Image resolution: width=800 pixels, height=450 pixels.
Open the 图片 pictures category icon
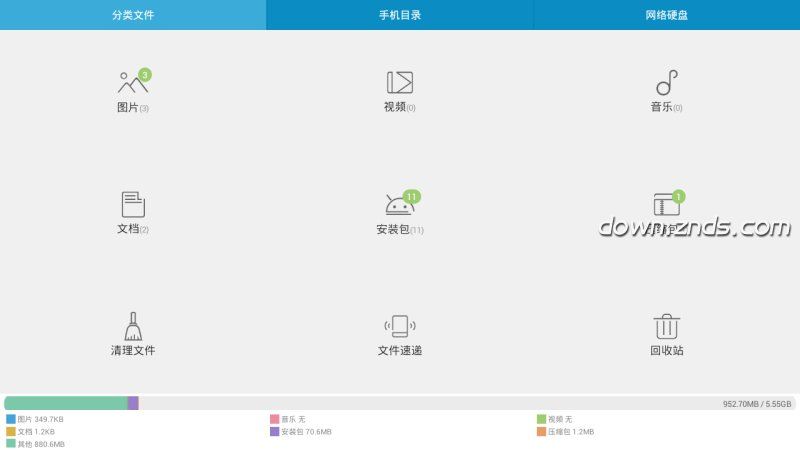click(x=133, y=83)
